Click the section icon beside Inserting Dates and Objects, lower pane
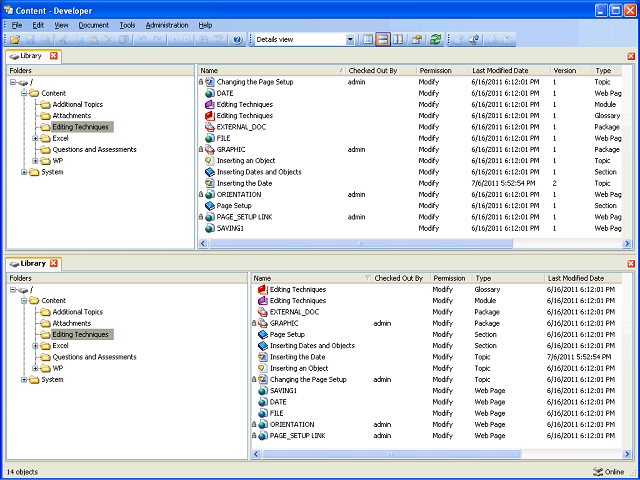This screenshot has height=480, width=640. 263,346
